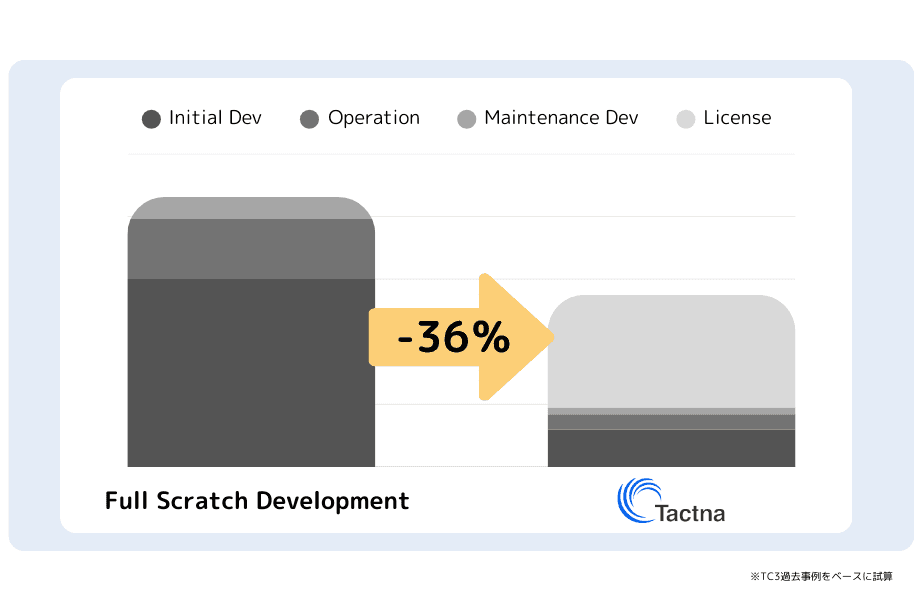Select the 'License' legend label

[x=737, y=118]
